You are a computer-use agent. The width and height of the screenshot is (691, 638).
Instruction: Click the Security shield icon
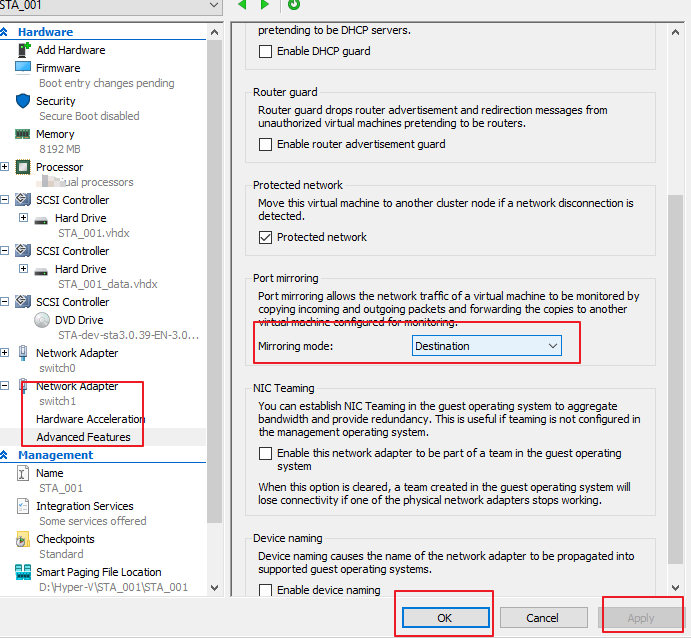23,101
